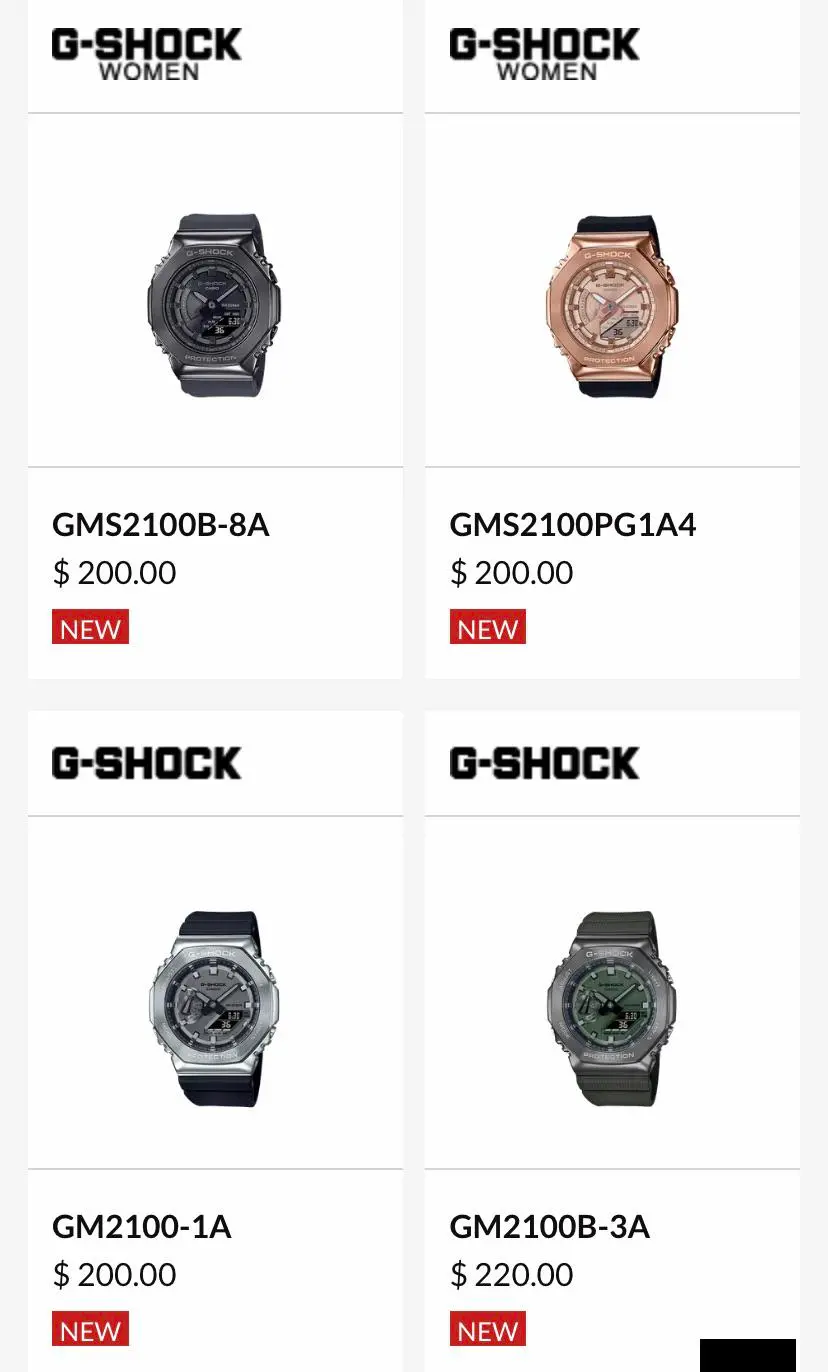
Task: Click the $ 200.00 price of GMS2100PG1A4
Action: [x=511, y=573]
